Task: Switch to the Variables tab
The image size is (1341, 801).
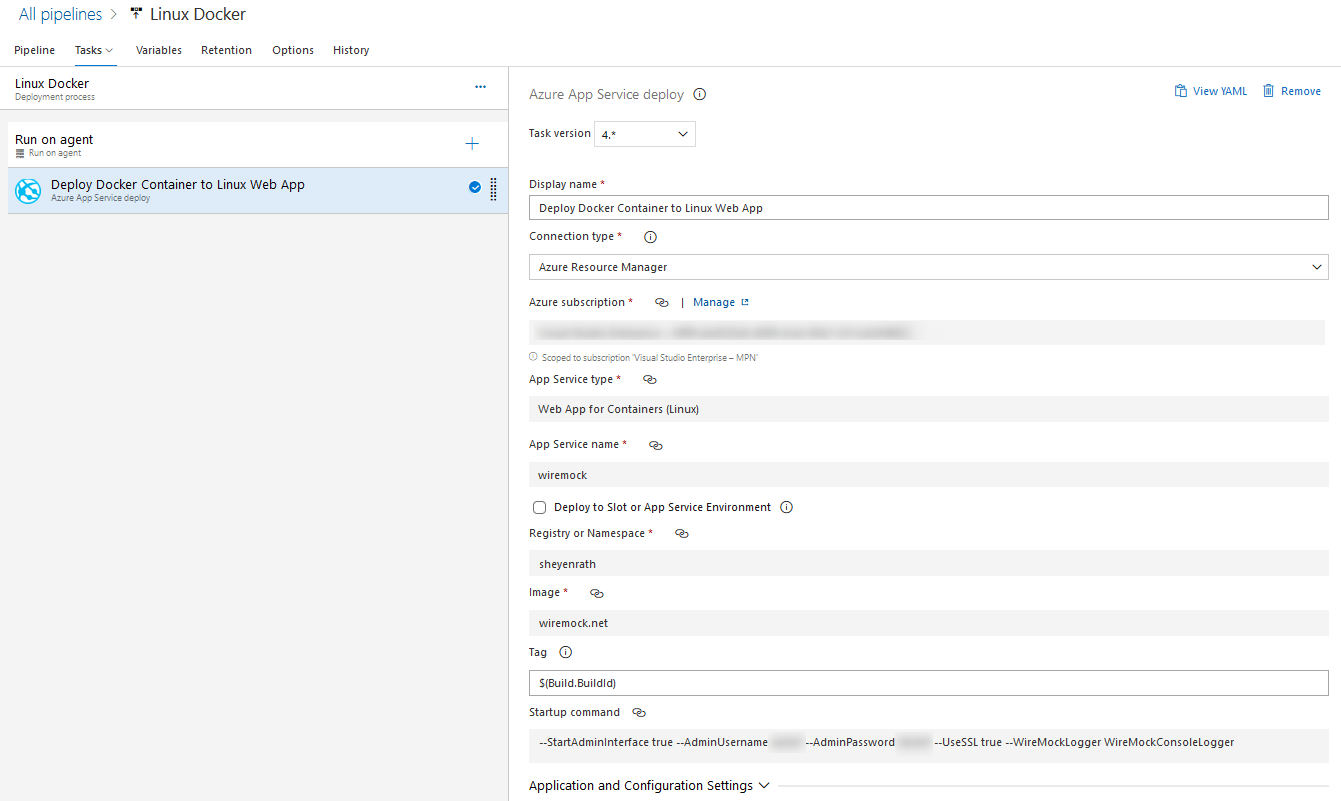Action: pyautogui.click(x=159, y=50)
